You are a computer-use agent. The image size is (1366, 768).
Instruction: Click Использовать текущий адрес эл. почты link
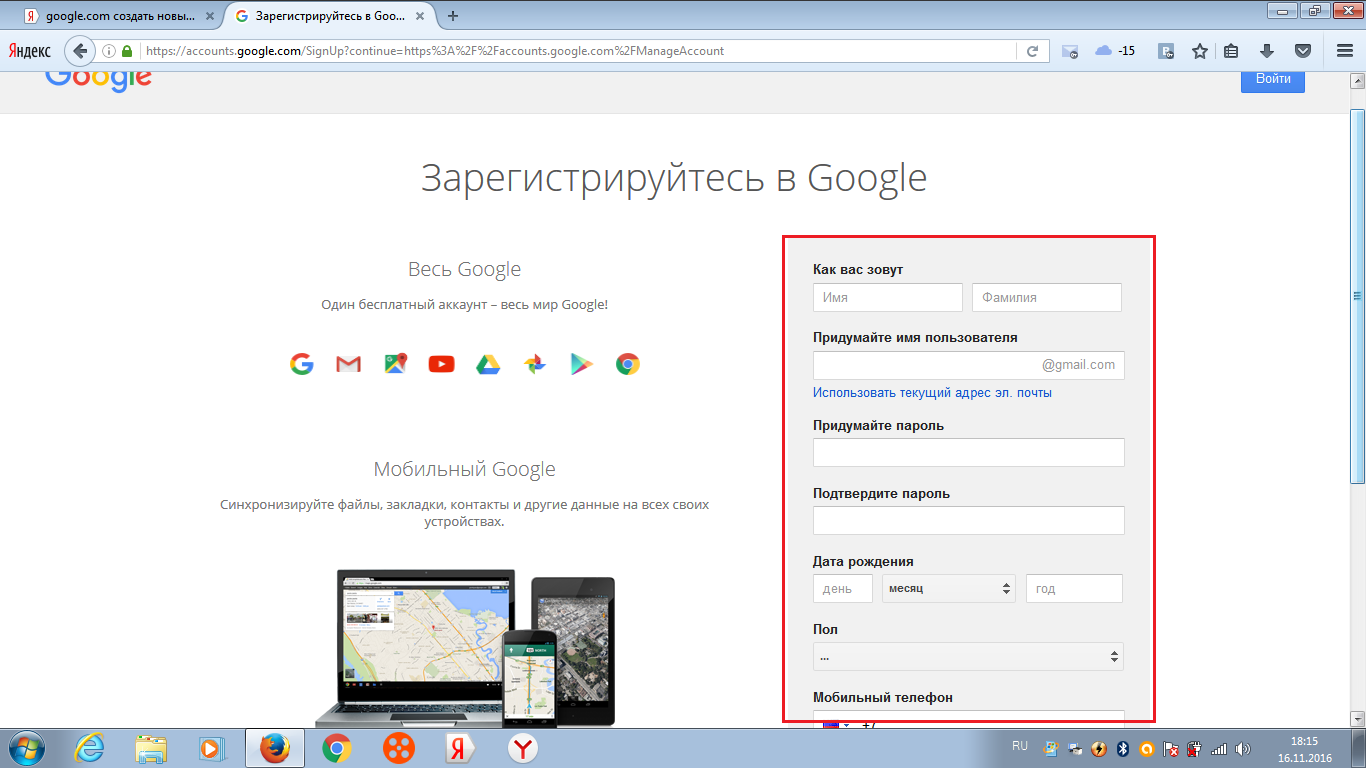[x=932, y=393]
